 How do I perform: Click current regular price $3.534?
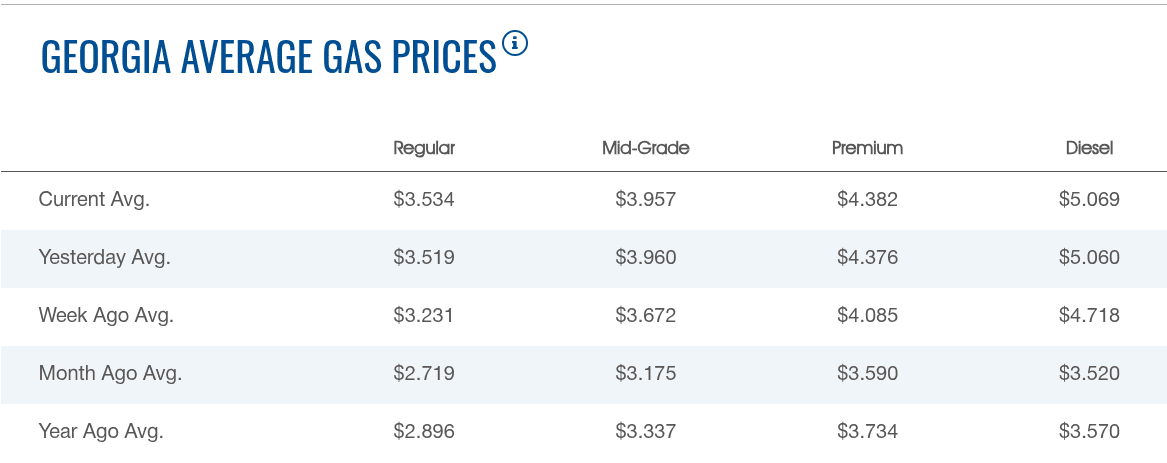tap(424, 199)
